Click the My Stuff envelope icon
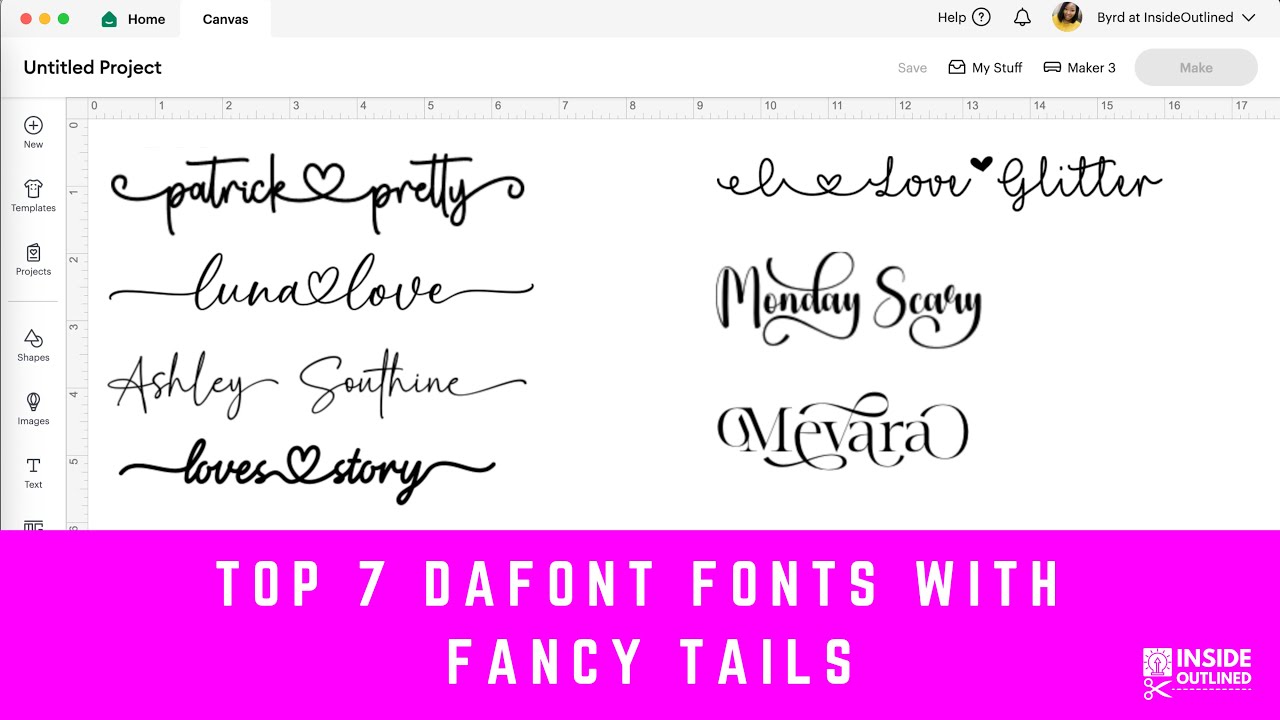This screenshot has width=1280, height=720. [x=957, y=67]
